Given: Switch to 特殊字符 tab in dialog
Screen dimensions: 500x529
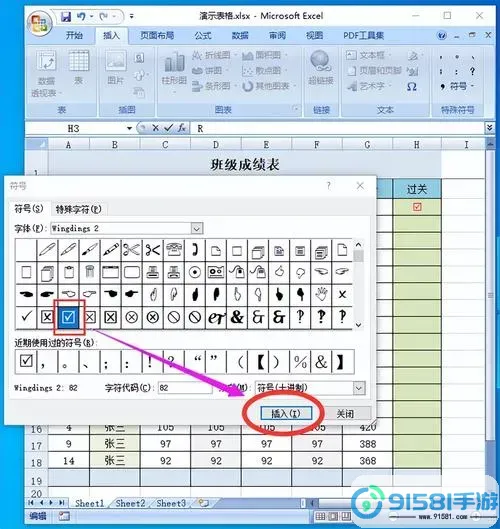Looking at the screenshot, I should [78, 210].
